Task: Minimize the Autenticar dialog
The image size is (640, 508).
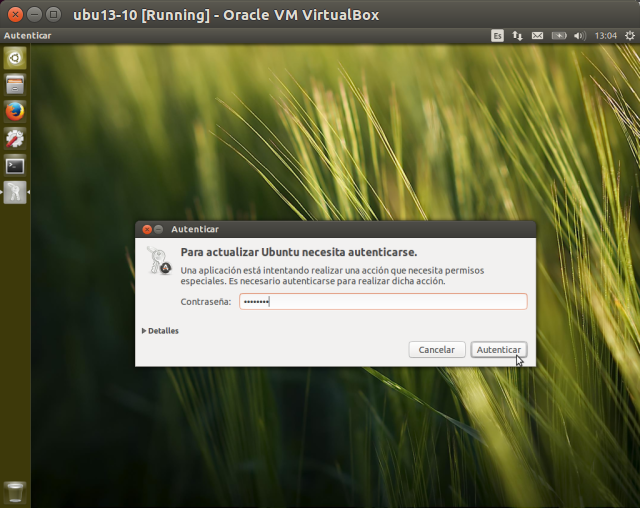Action: [x=159, y=229]
